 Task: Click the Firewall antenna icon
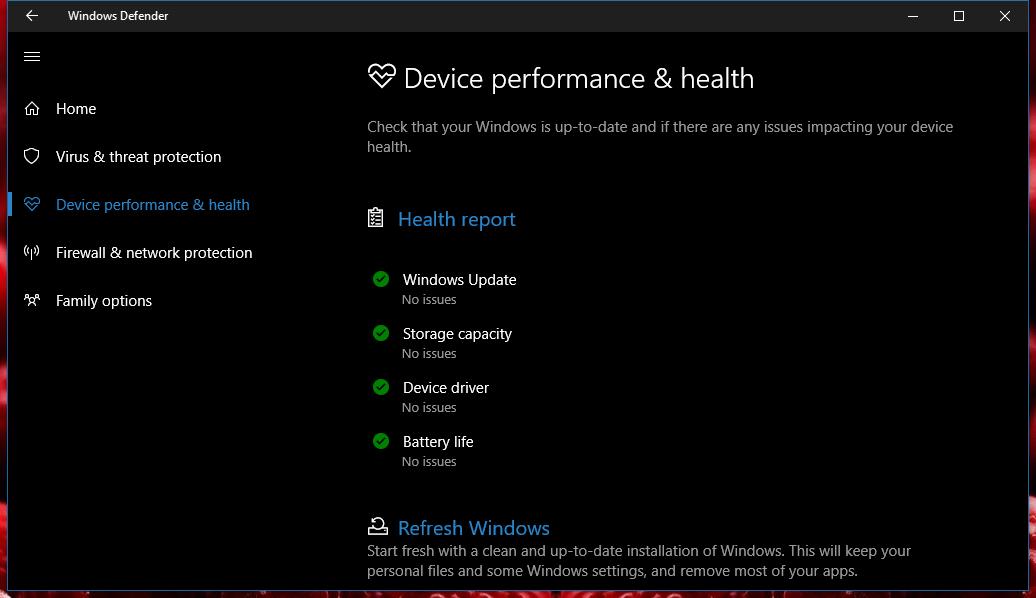tap(32, 252)
